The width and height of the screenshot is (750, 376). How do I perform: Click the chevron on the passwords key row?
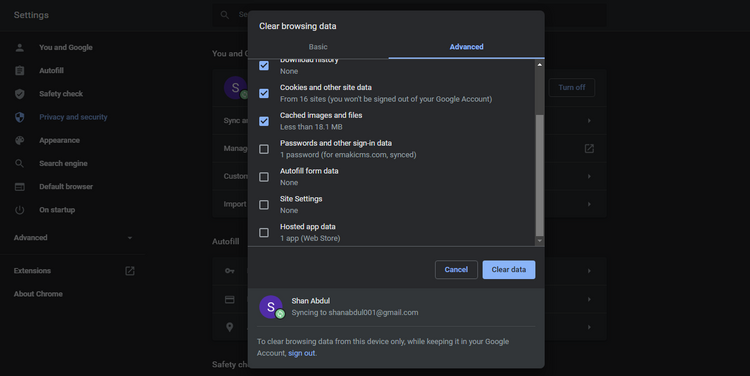click(589, 271)
